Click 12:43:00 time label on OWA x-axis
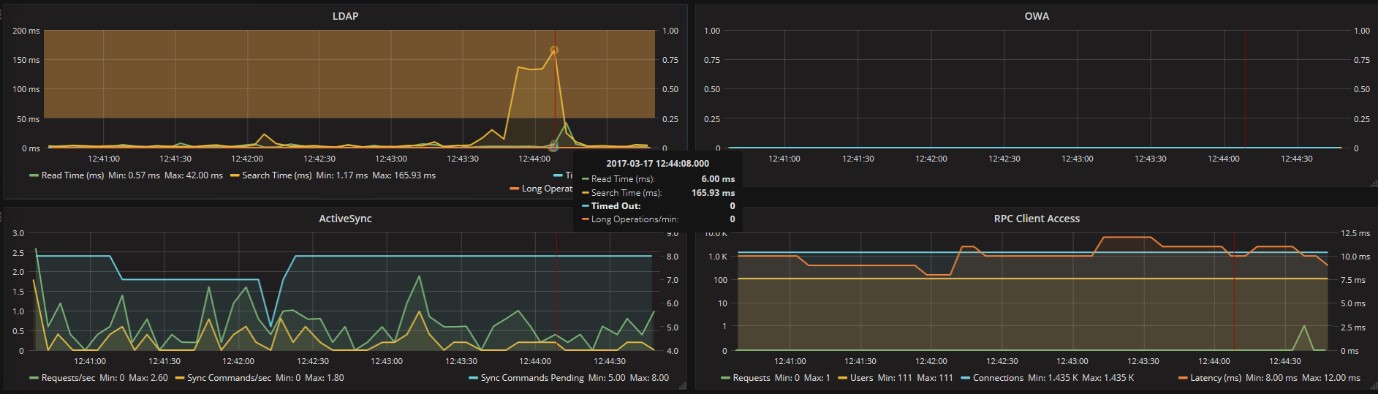This screenshot has width=1378, height=394. [1077, 158]
